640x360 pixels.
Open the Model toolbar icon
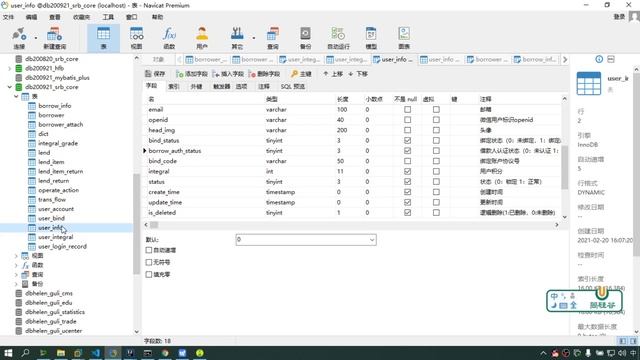pyautogui.click(x=371, y=38)
